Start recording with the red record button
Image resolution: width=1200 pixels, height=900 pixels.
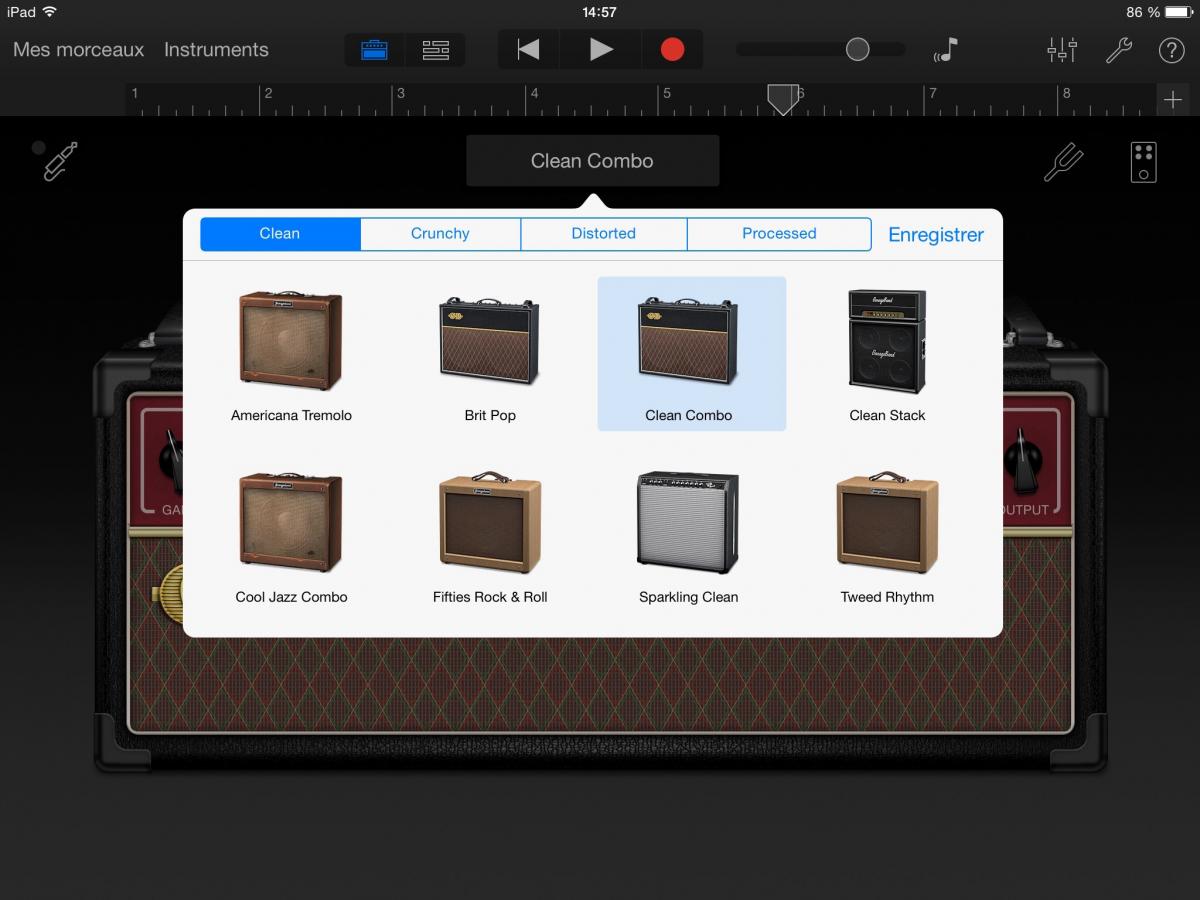(673, 49)
